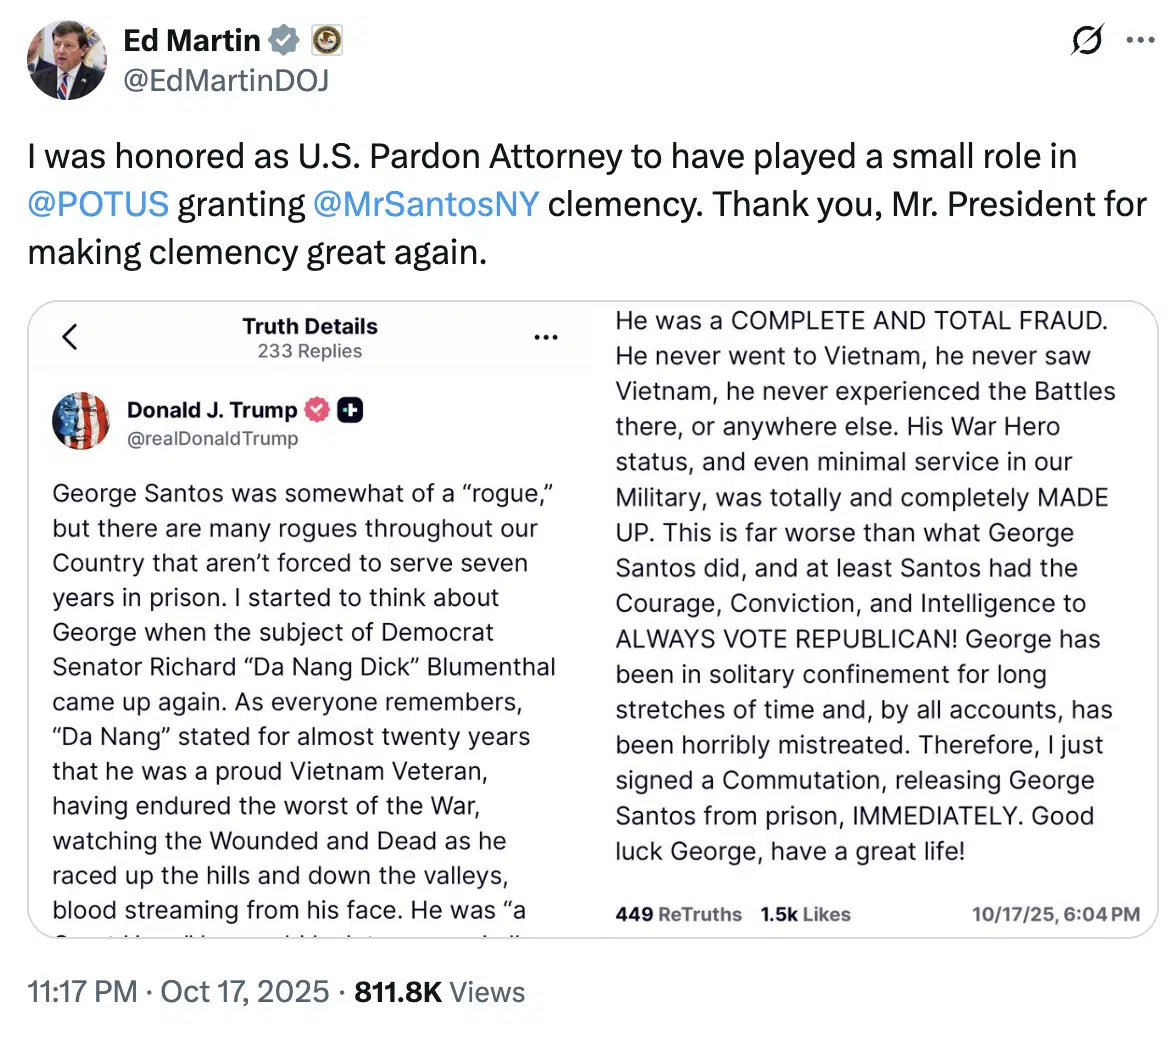Open the @EdMartinDOJ handle link
Viewport: 1176px width, 1040px height.
(225, 80)
